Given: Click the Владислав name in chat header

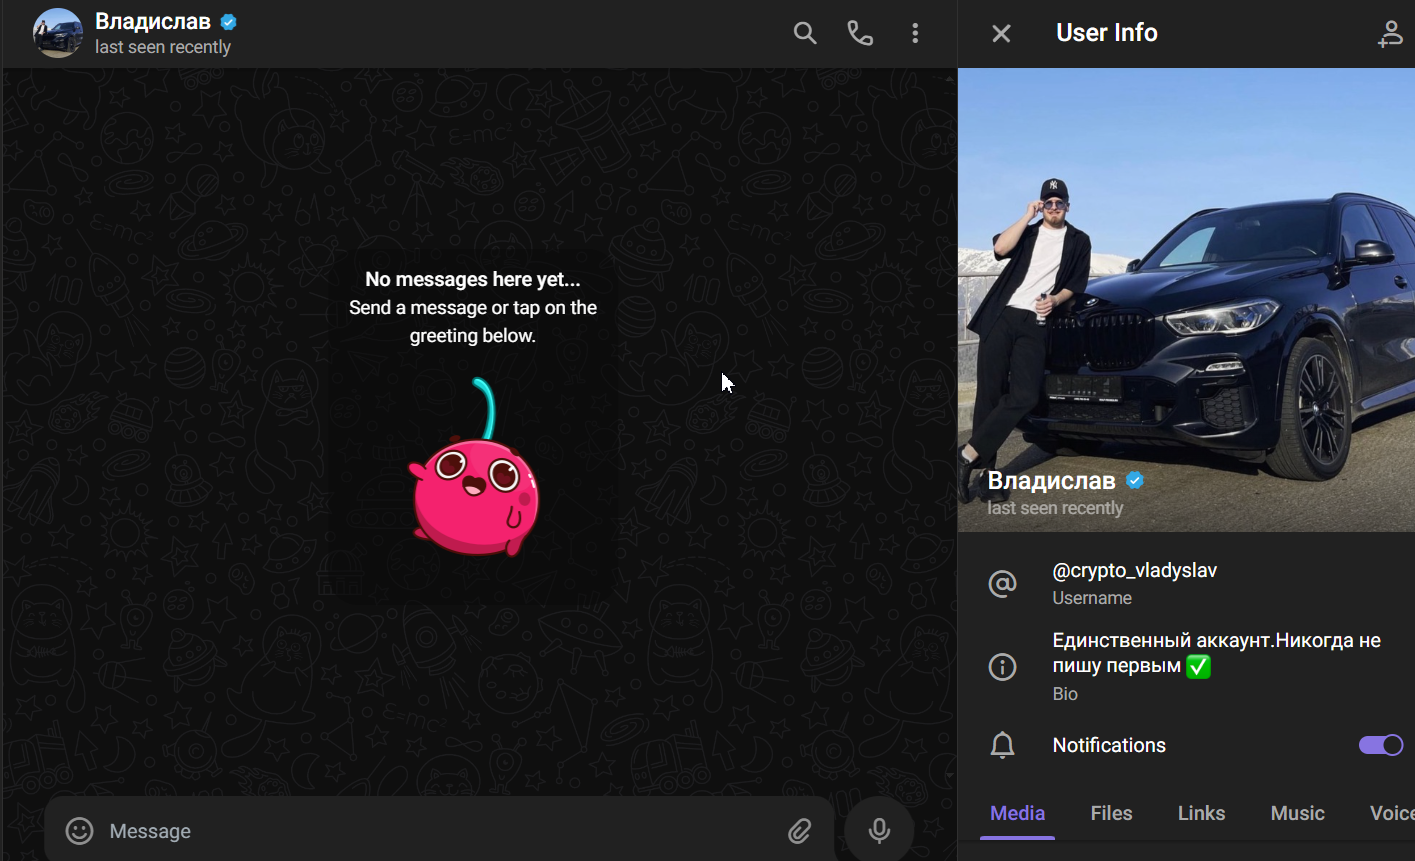Looking at the screenshot, I should [153, 21].
